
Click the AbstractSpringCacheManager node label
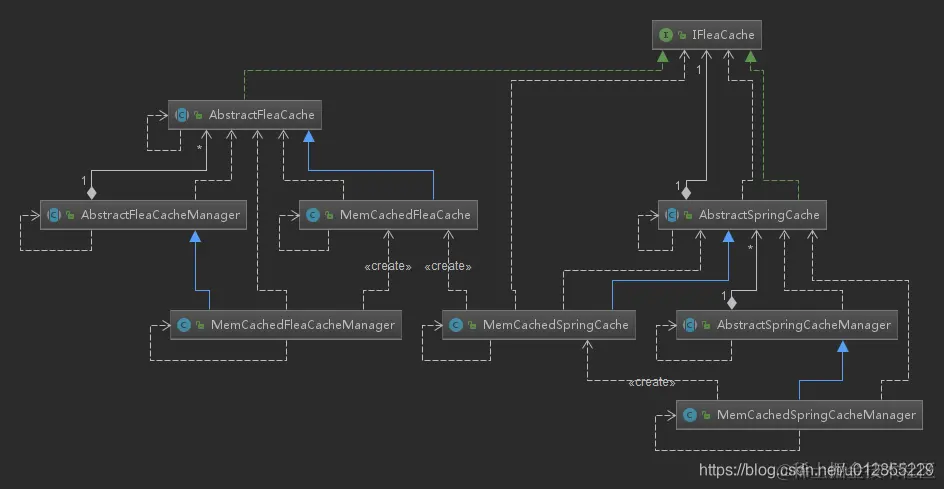pos(804,325)
